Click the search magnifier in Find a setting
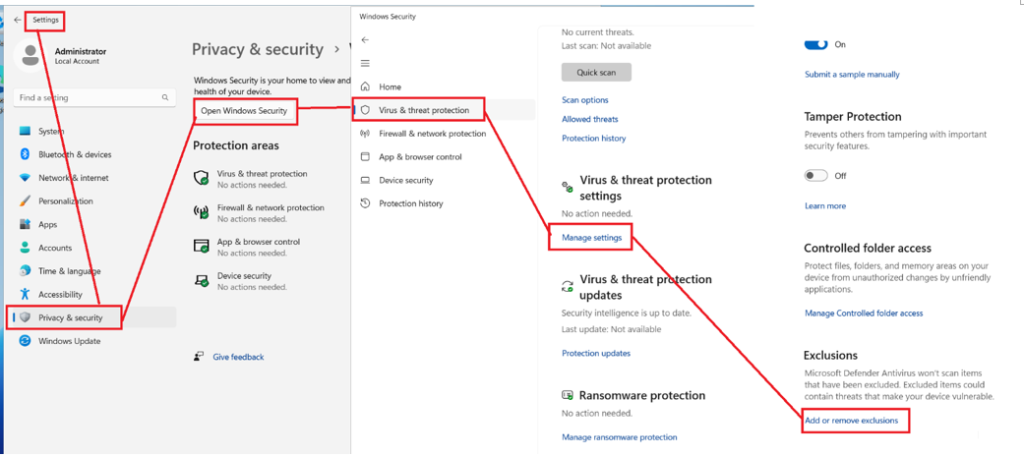This screenshot has height=456, width=1024. (x=165, y=98)
